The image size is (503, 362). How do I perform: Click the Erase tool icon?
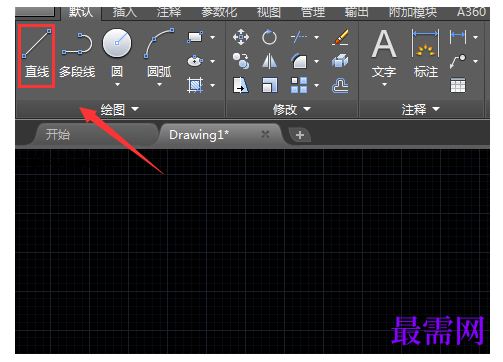341,37
